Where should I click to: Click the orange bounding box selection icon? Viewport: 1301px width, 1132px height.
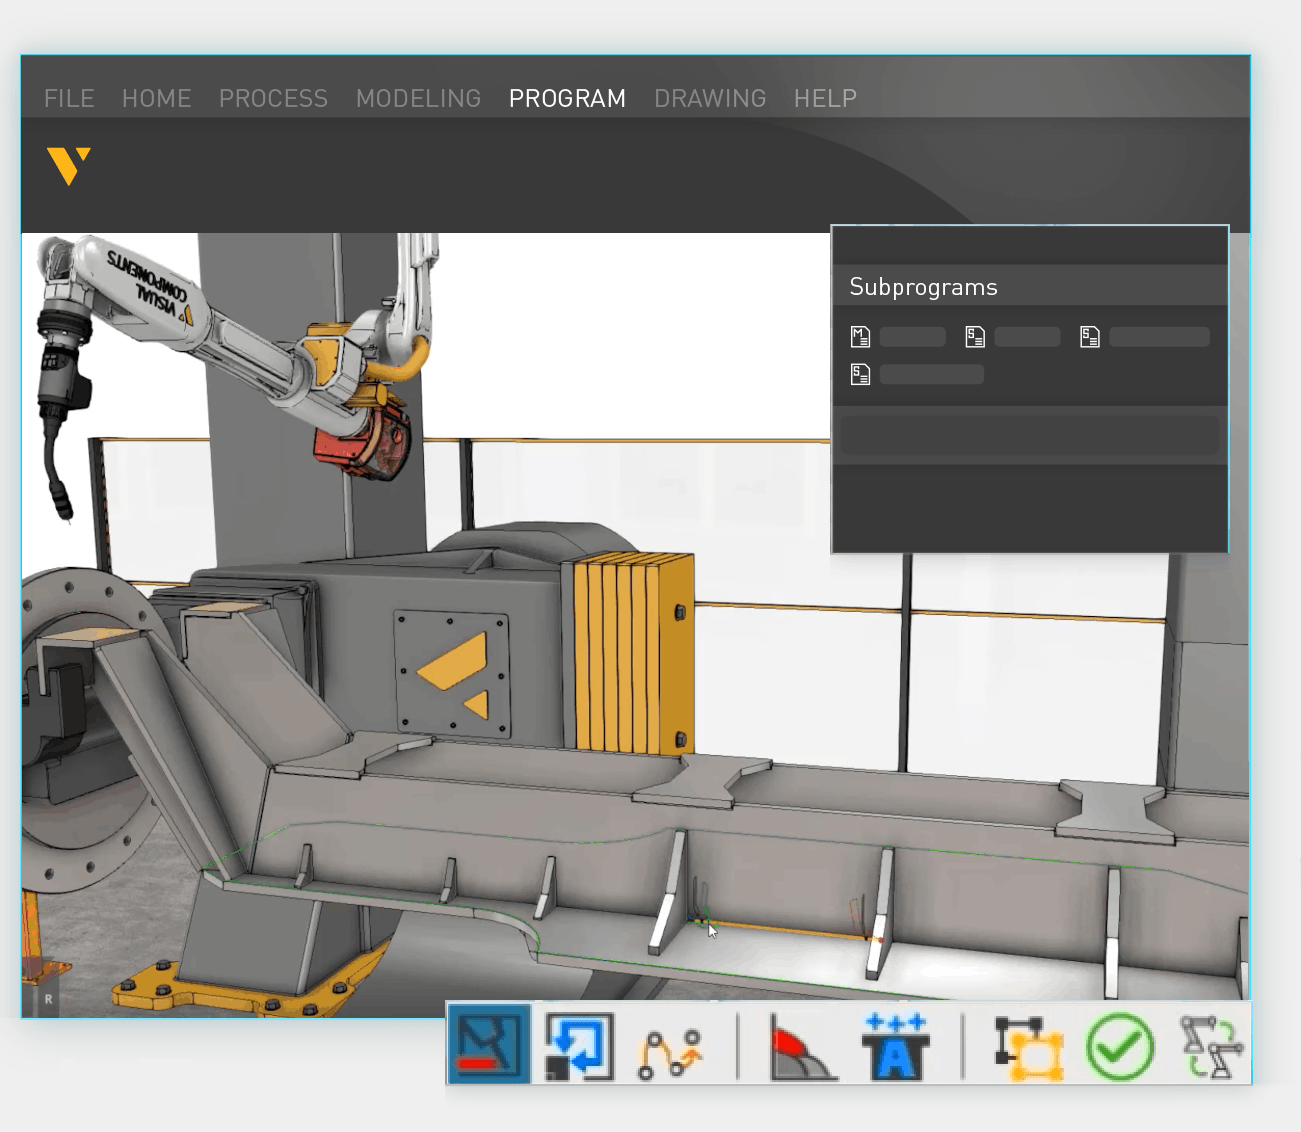(1028, 1048)
